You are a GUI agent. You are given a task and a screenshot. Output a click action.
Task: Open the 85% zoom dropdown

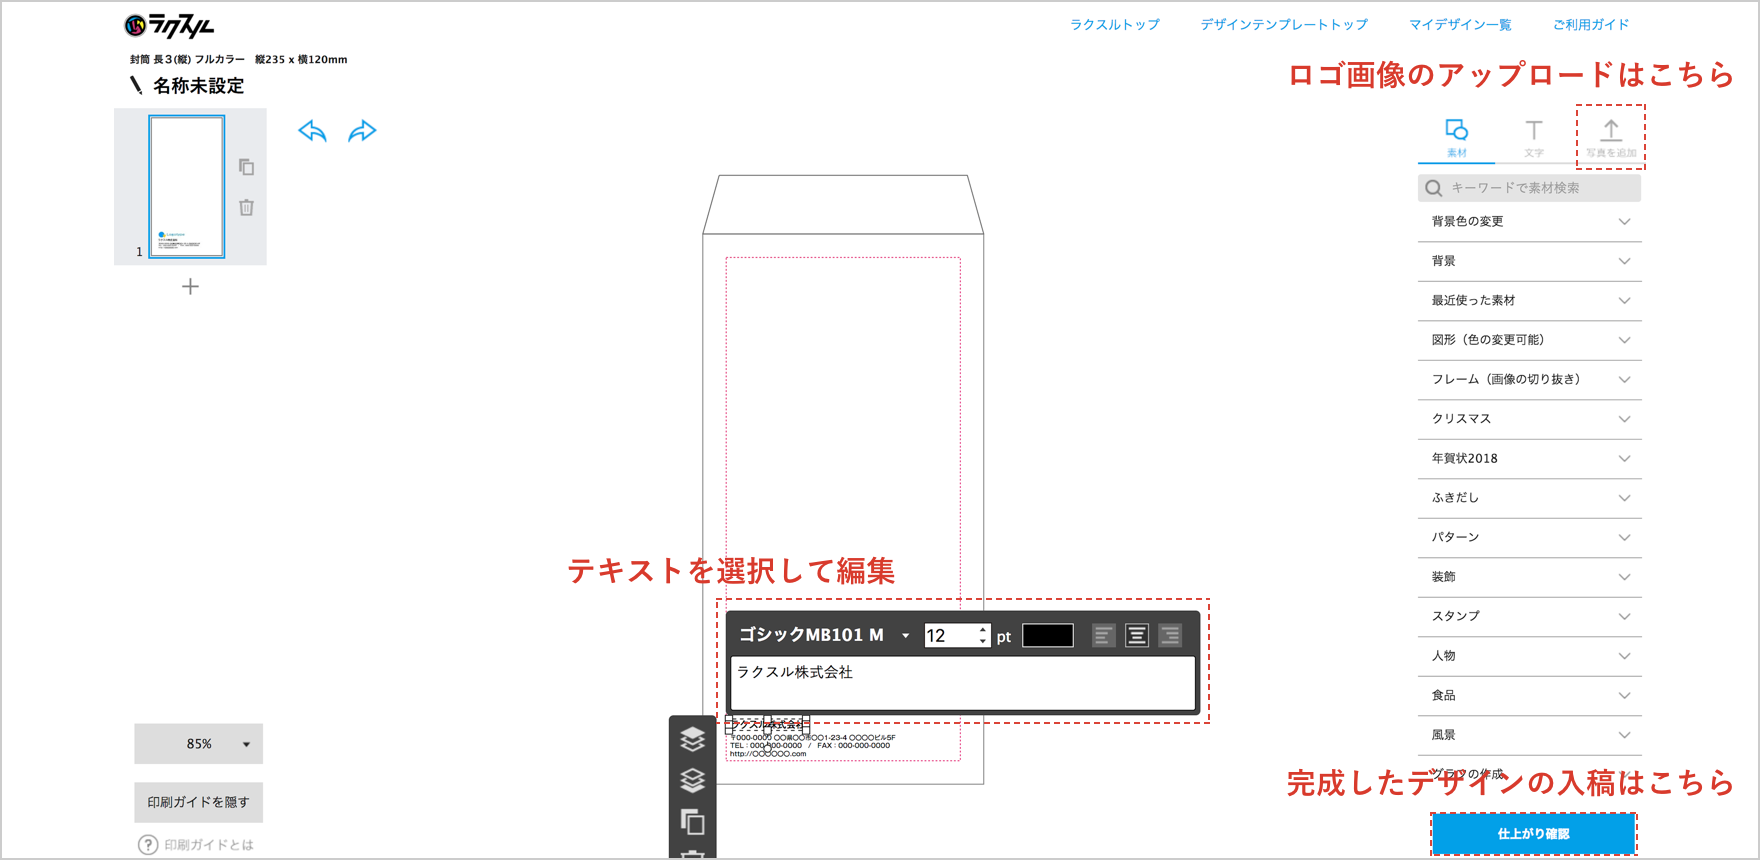tap(199, 744)
